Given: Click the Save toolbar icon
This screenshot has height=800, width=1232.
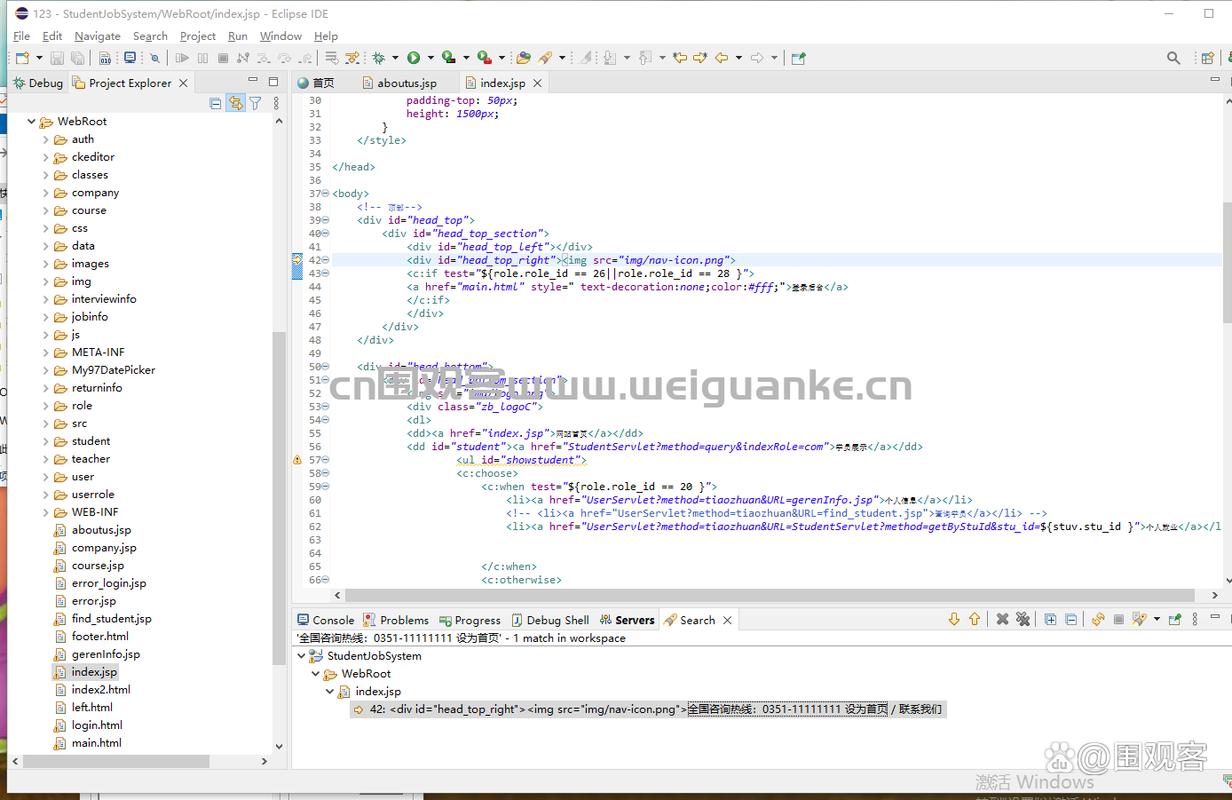Looking at the screenshot, I should click(x=57, y=57).
